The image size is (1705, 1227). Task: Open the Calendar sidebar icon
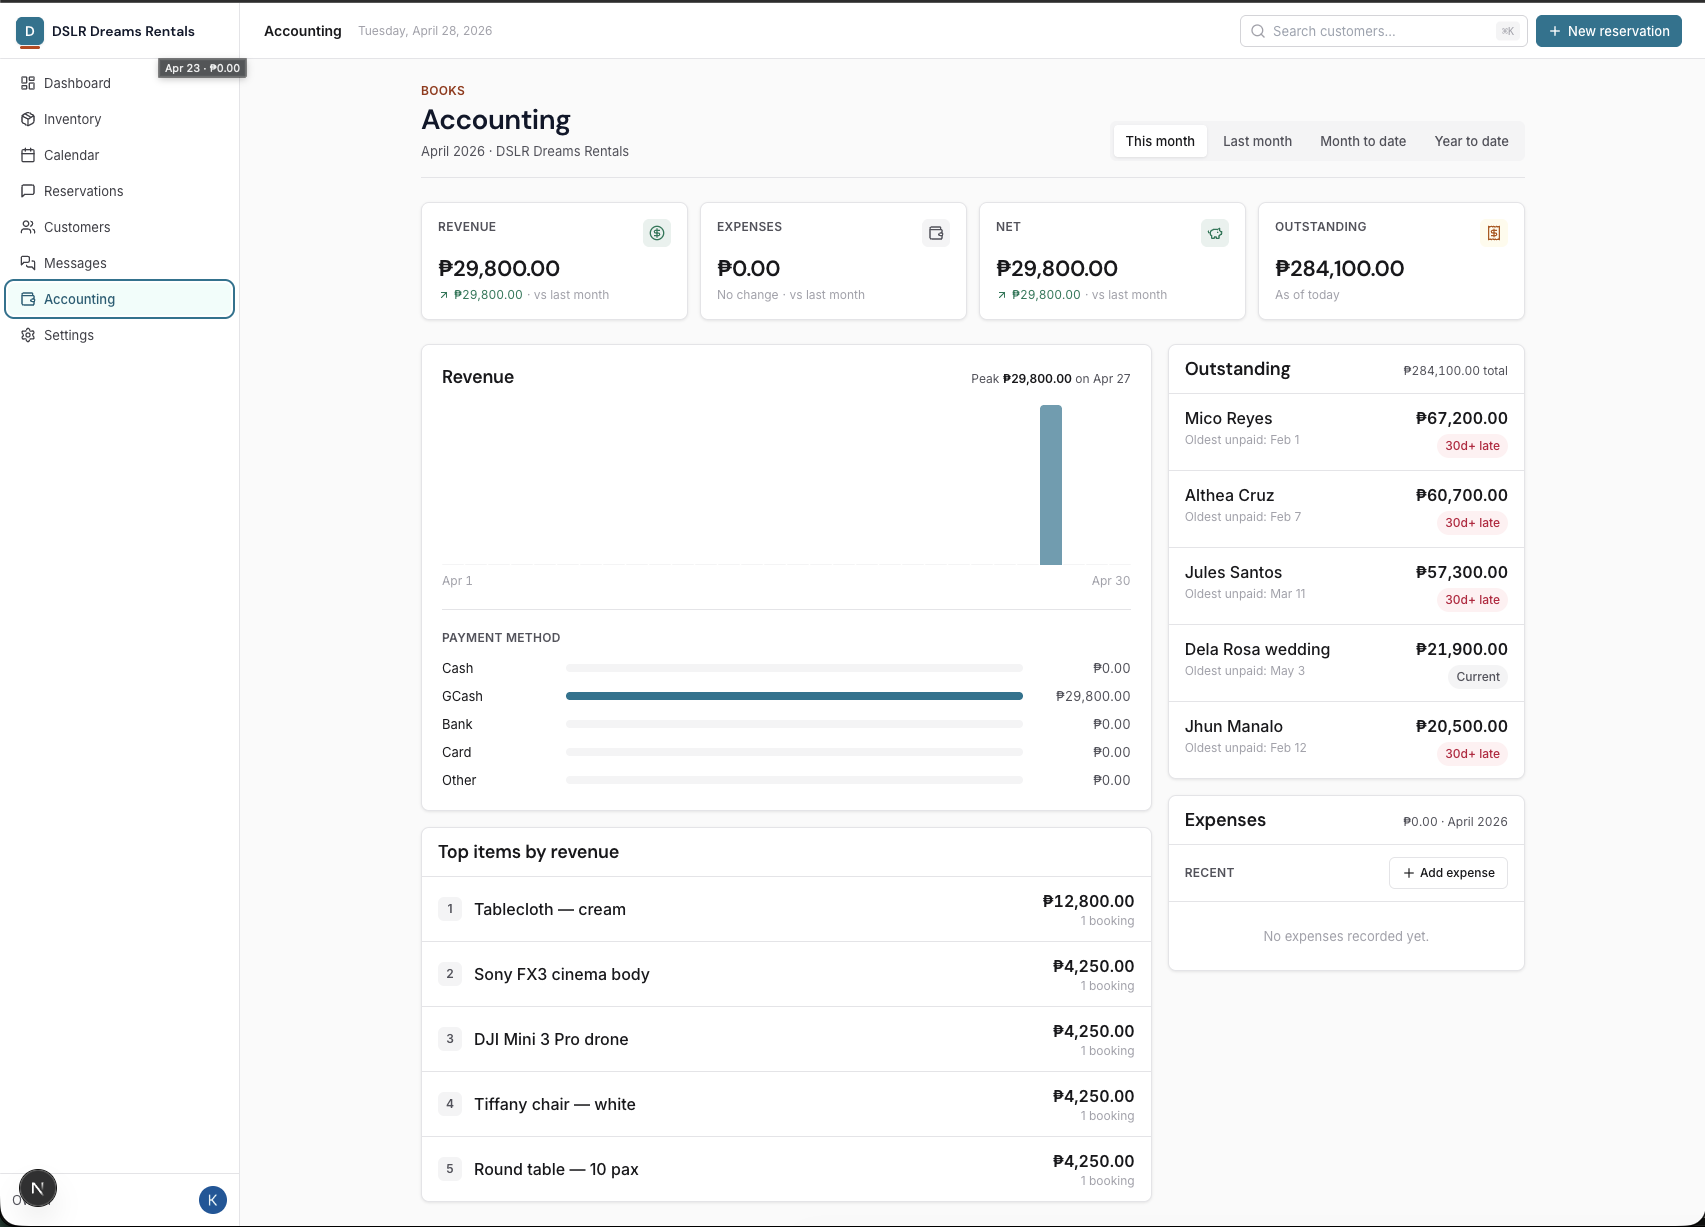pos(28,155)
